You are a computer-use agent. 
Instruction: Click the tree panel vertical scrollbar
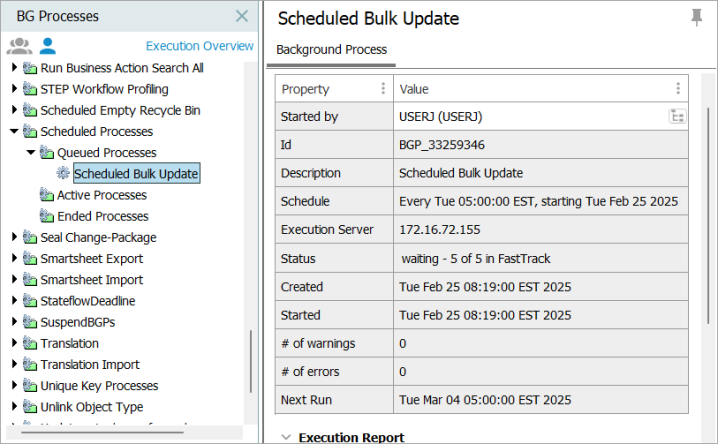250,362
